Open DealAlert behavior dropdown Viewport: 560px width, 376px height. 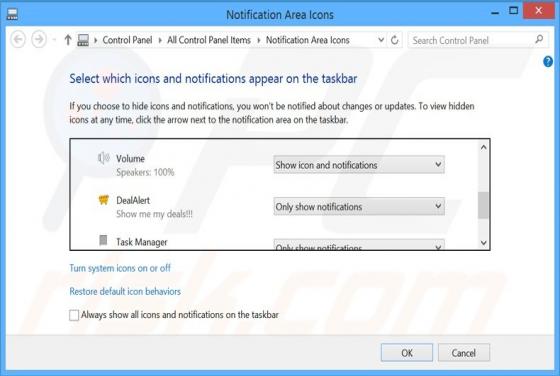359,206
